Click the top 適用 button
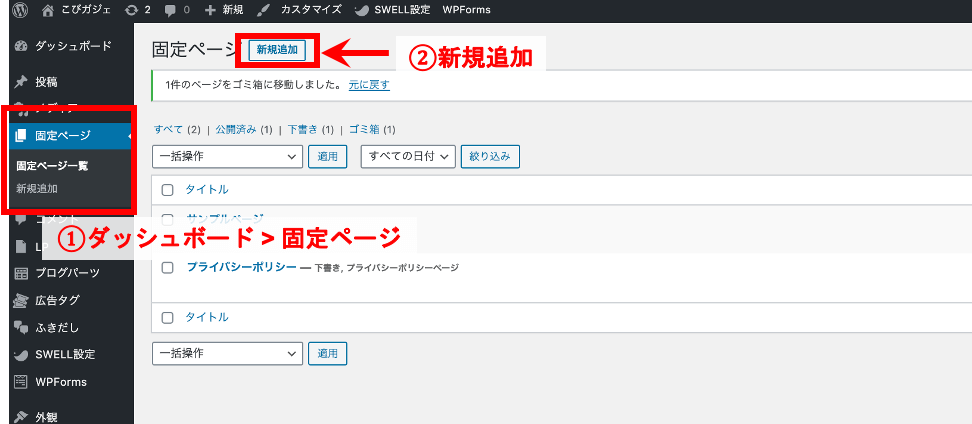Screen dimensions: 972x424 click(x=327, y=157)
